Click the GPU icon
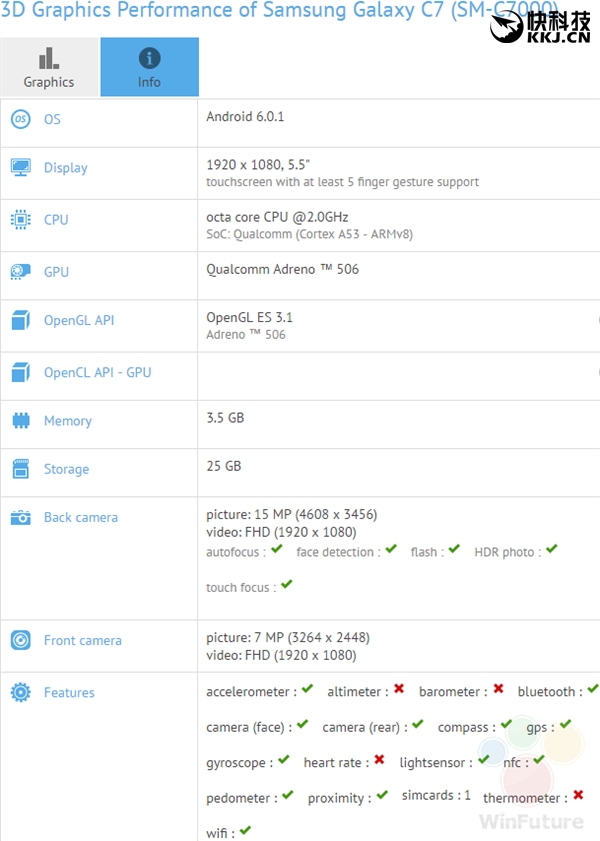600x841 pixels. click(20, 271)
